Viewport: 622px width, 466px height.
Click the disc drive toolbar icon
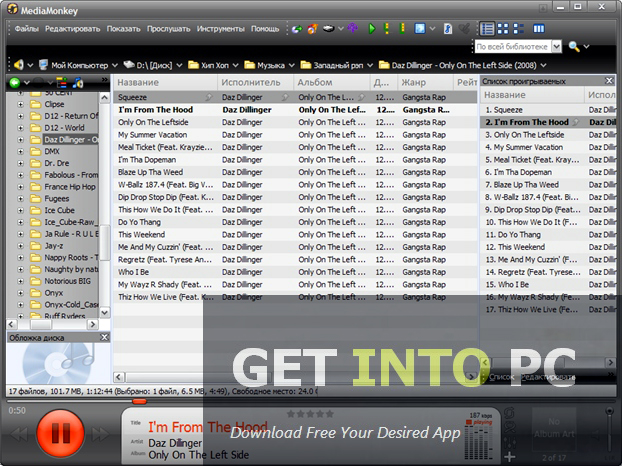coord(328,29)
